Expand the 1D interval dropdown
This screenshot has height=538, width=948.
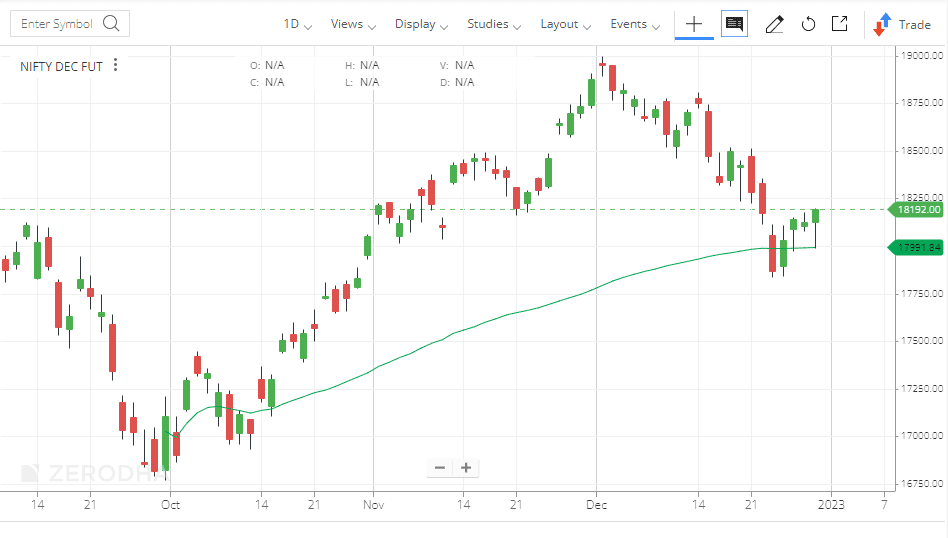(x=297, y=24)
